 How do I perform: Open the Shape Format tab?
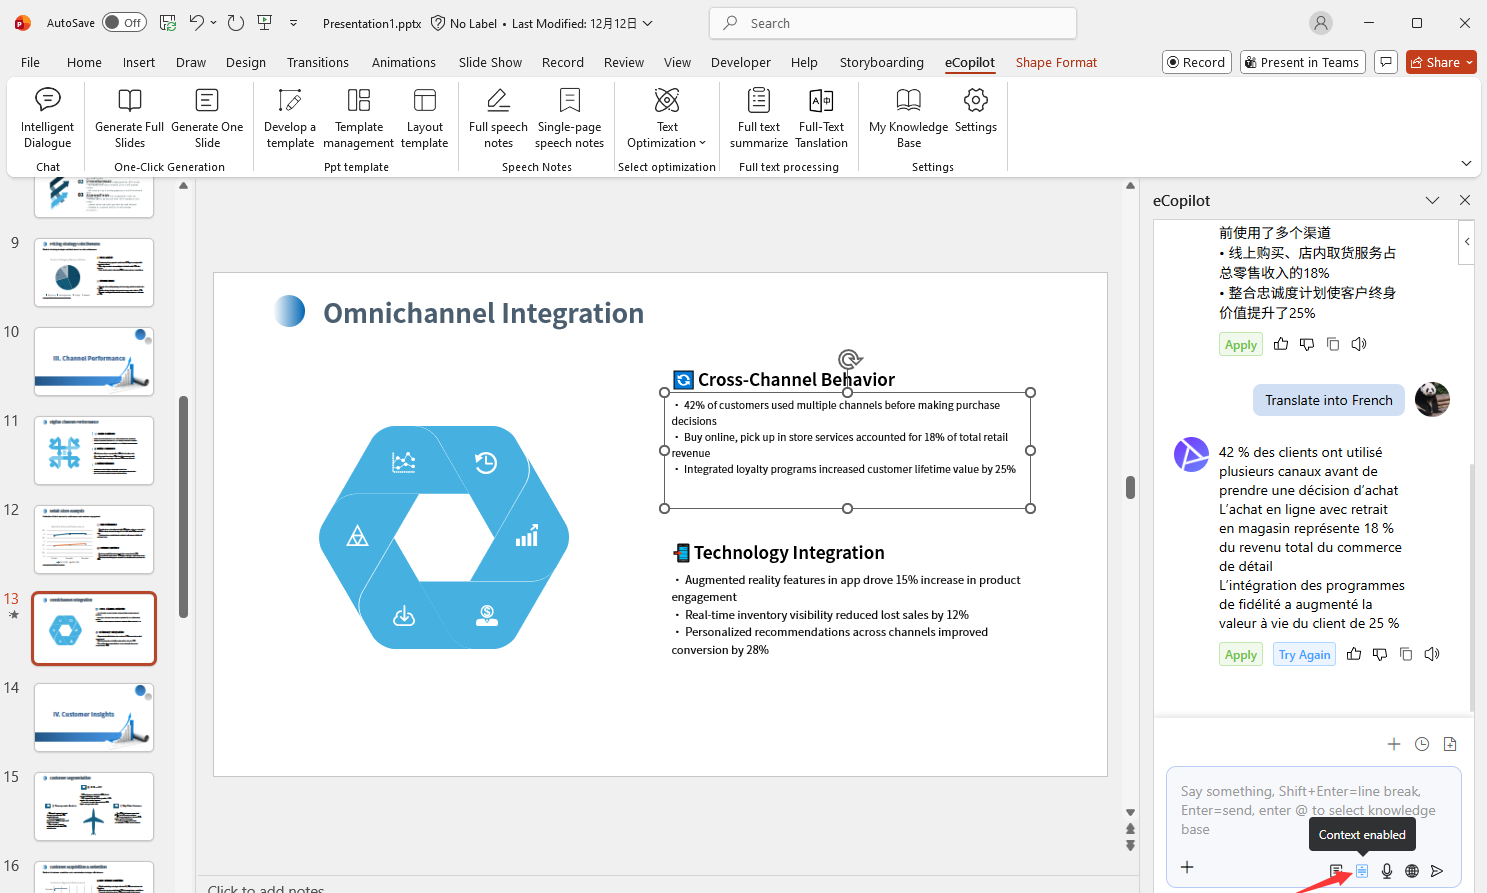pyautogui.click(x=1056, y=62)
